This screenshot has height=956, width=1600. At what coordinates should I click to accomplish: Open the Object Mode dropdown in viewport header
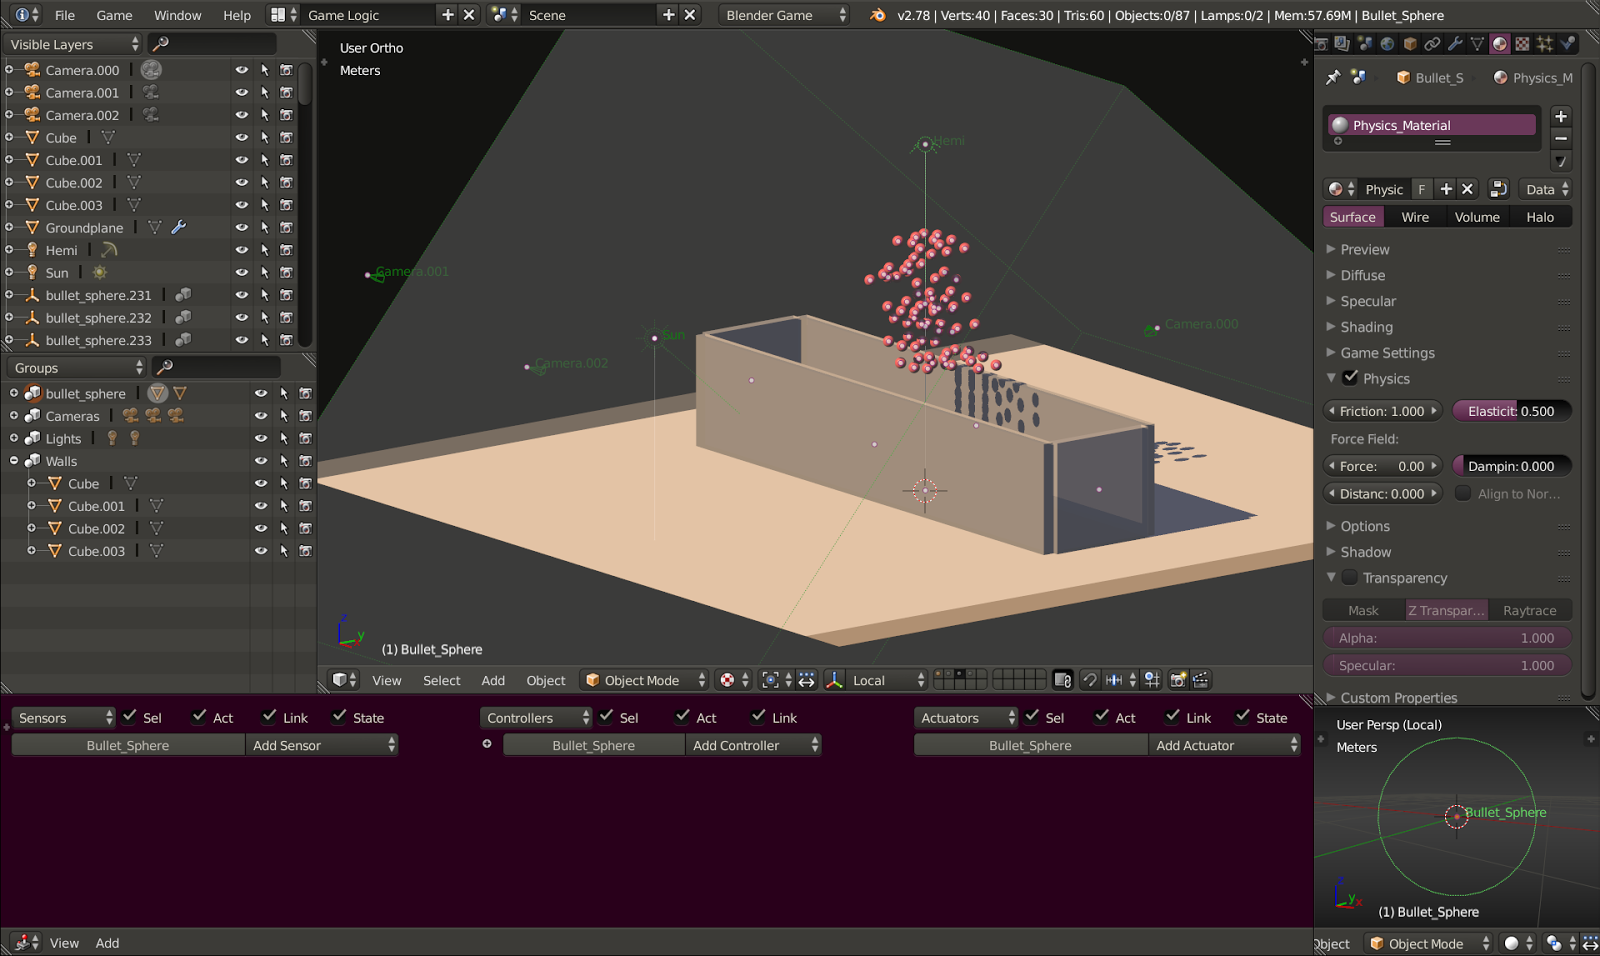tap(644, 680)
